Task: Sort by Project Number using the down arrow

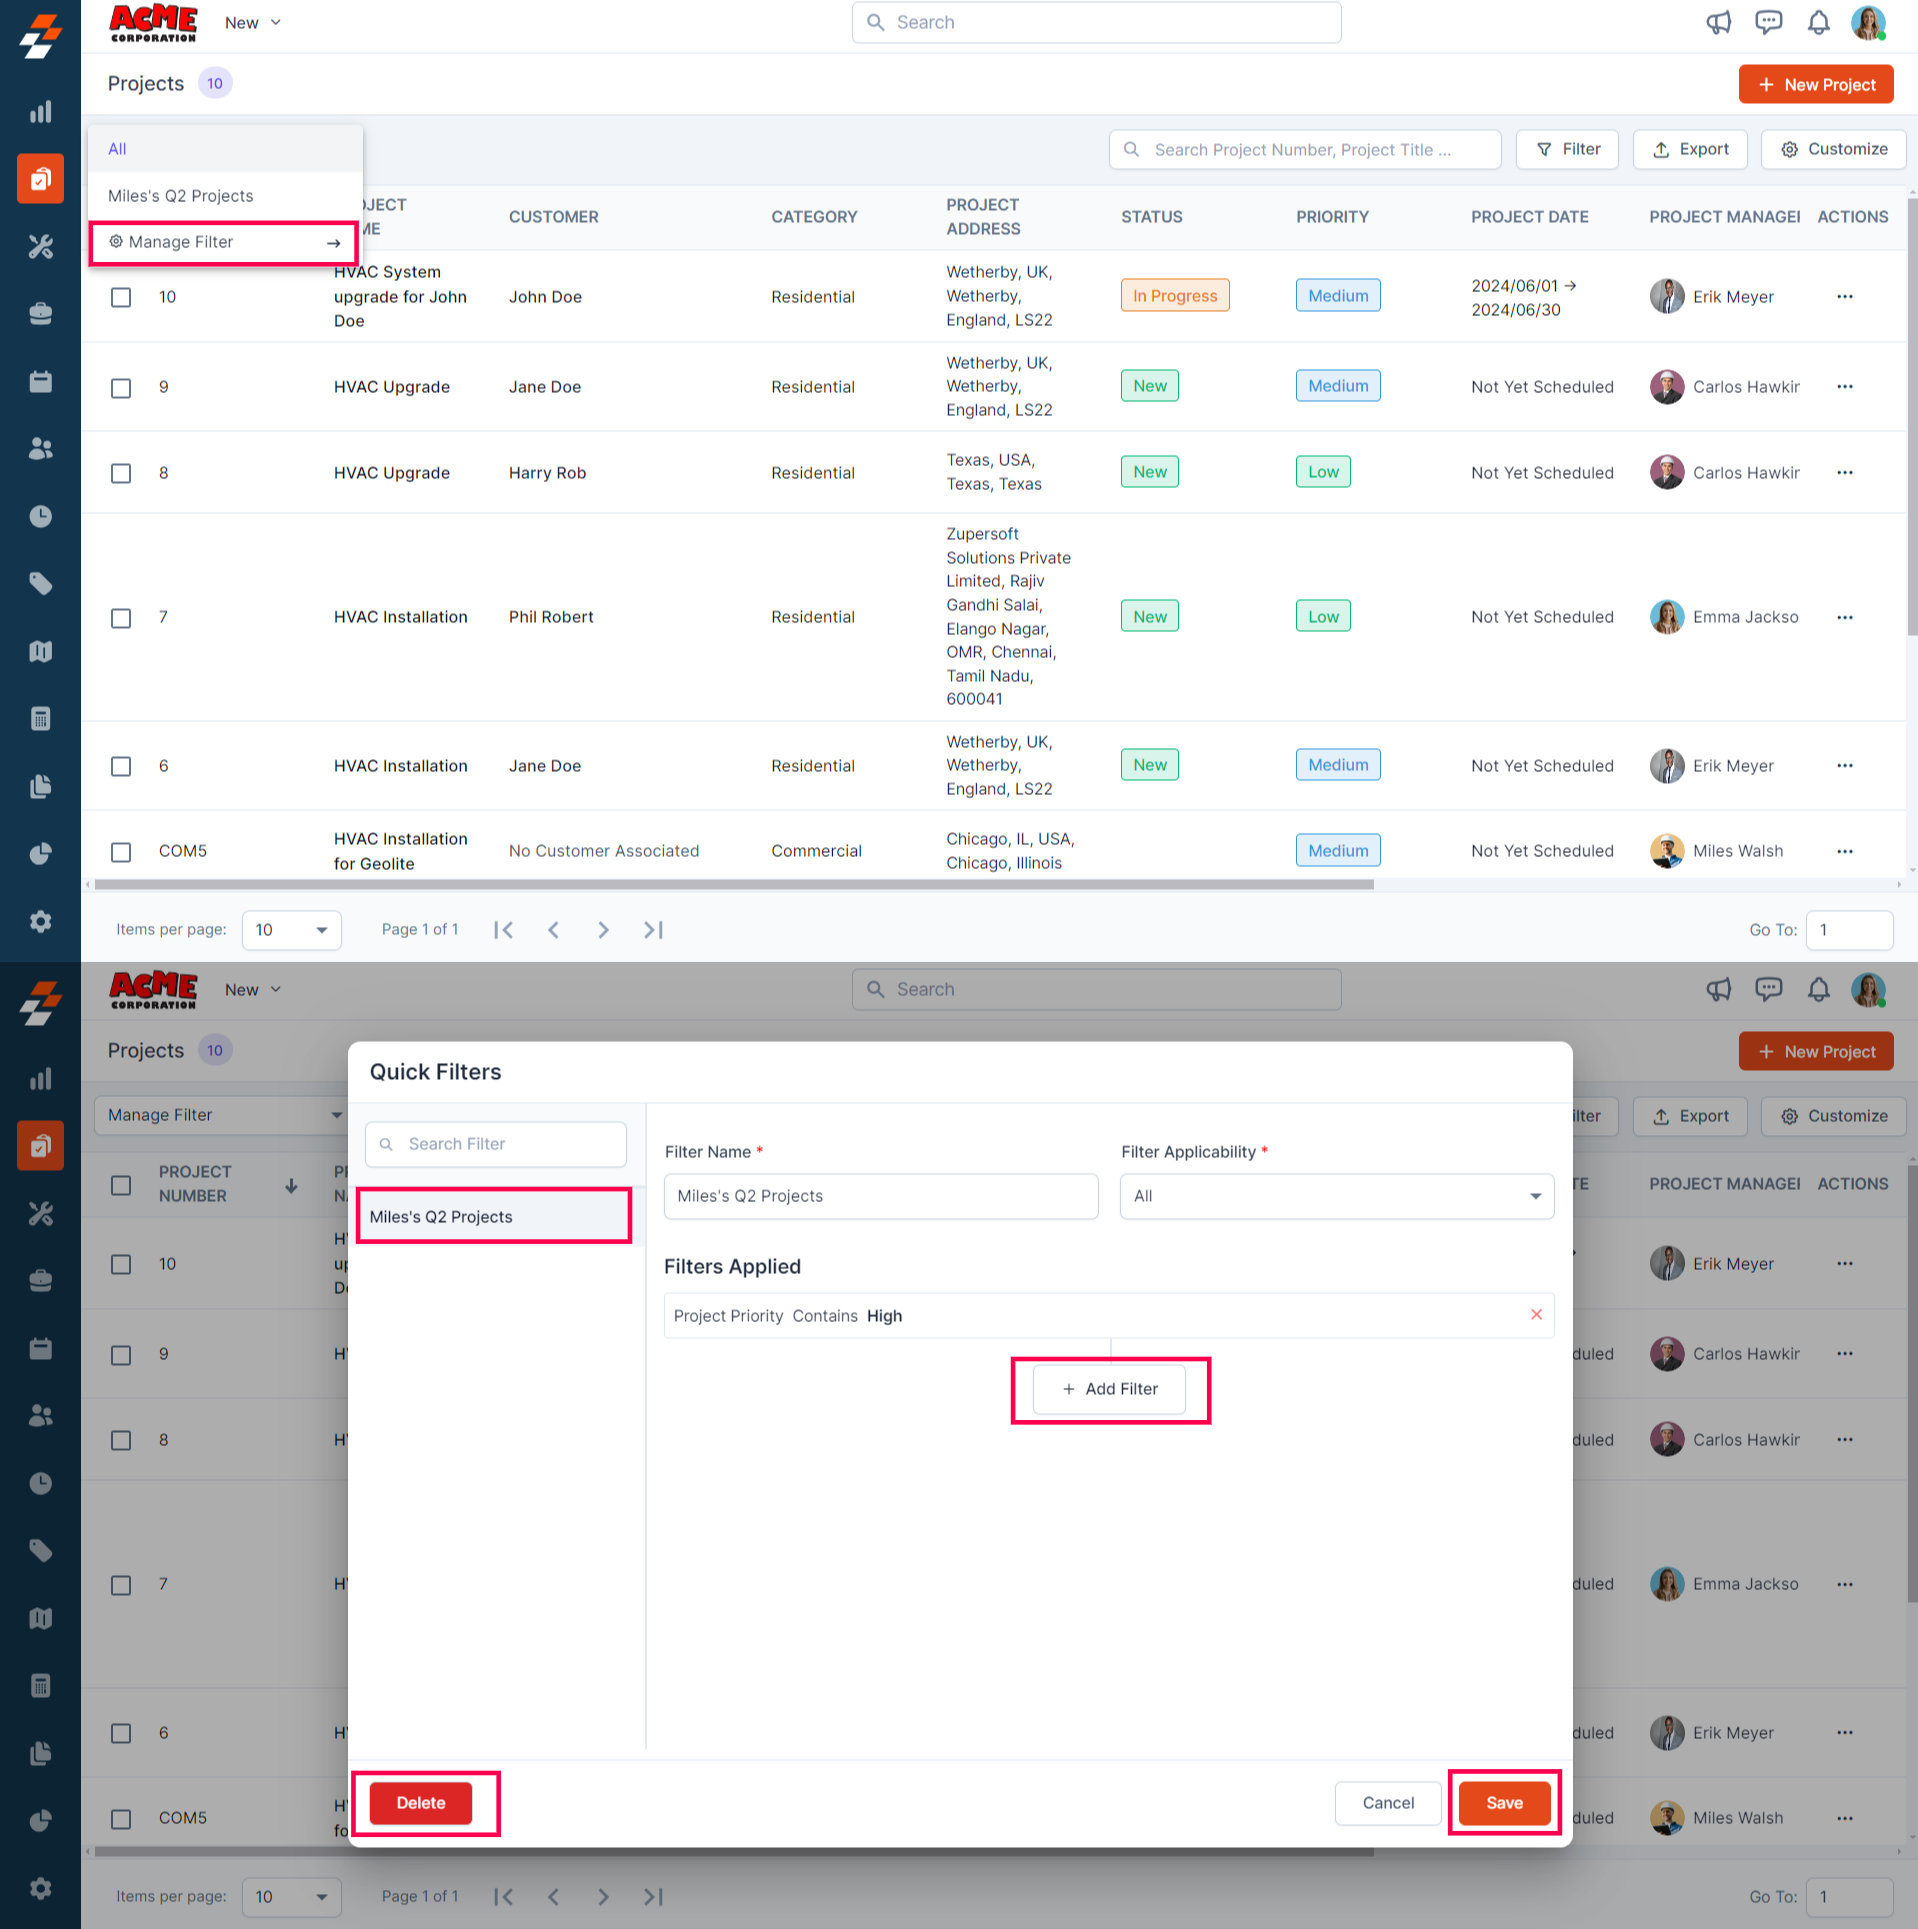Action: pos(291,1186)
